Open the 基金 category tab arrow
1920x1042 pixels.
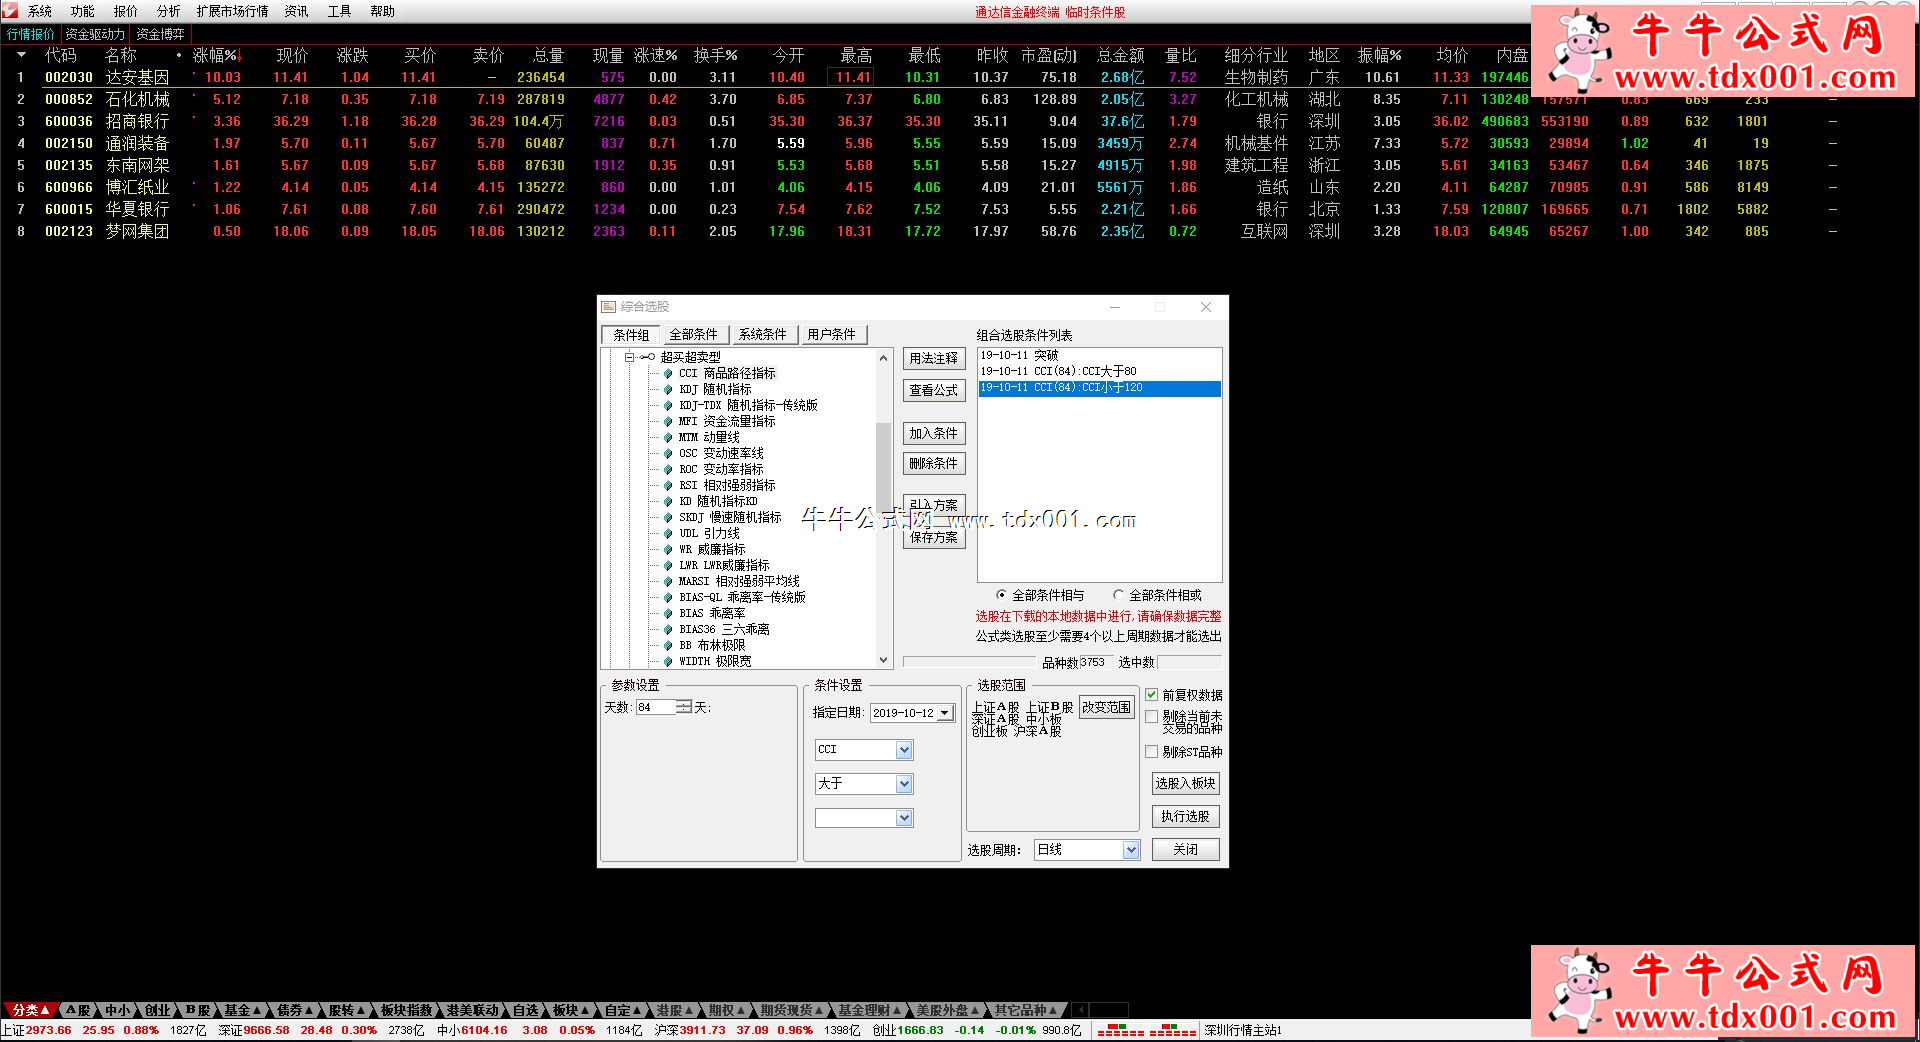coord(257,1010)
